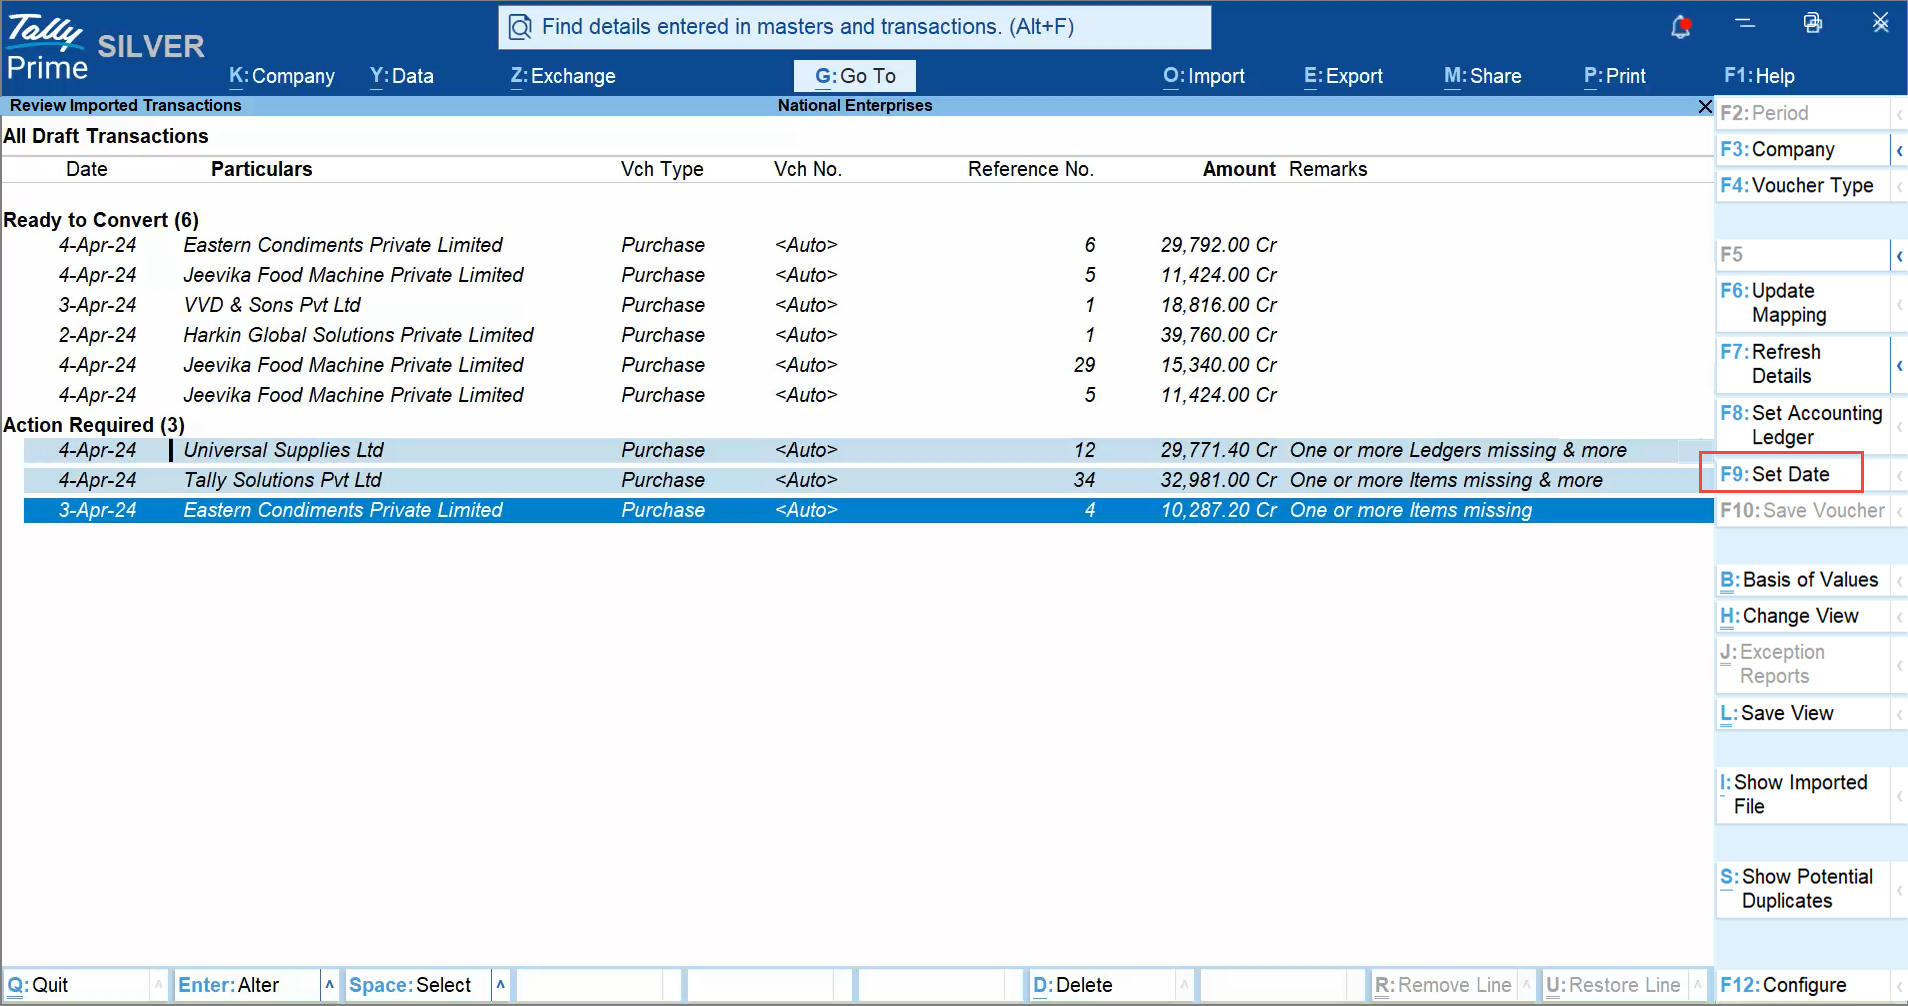Image resolution: width=1908 pixels, height=1006 pixels.
Task: Expand the chevron beside F3: Company
Action: (x=1899, y=150)
